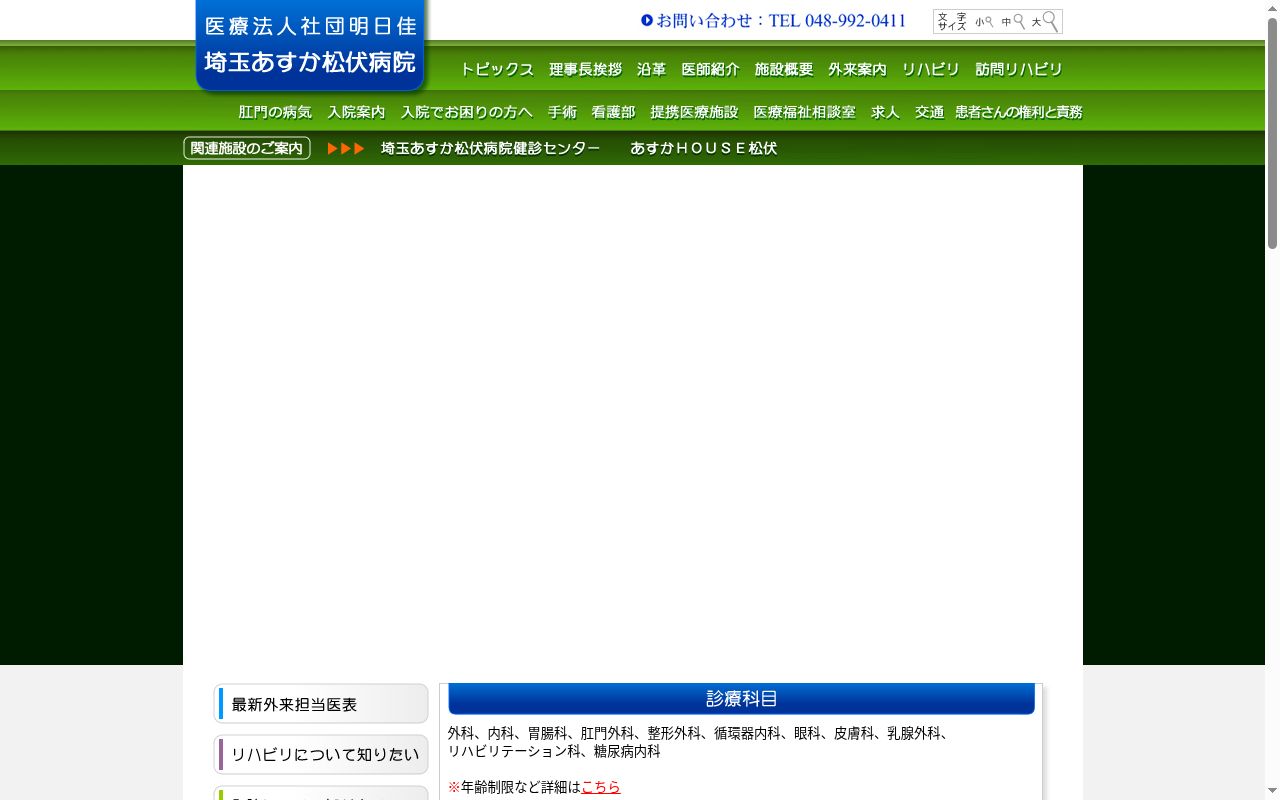Set font size to small (小)
This screenshot has height=800, width=1280.
[985, 22]
